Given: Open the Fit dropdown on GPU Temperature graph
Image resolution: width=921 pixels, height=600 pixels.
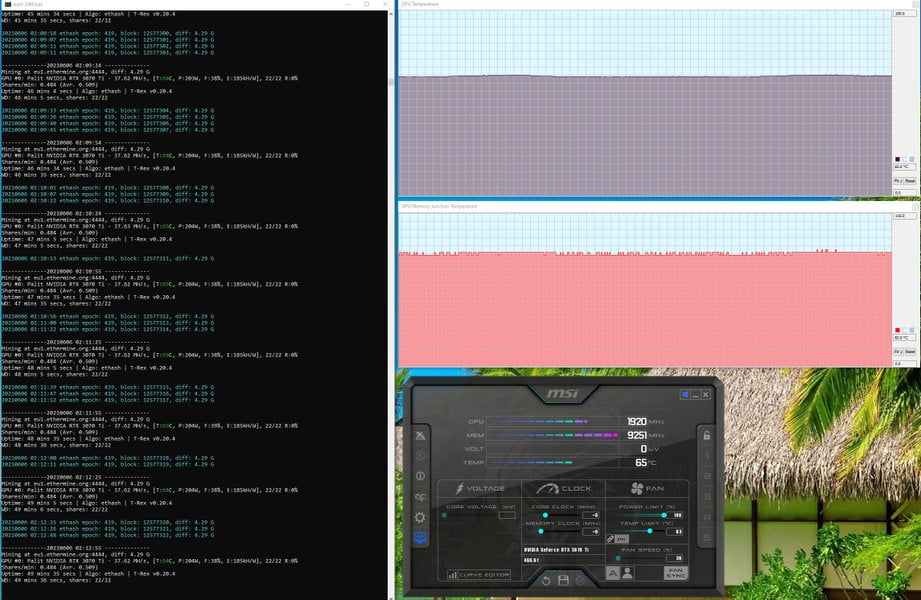Looking at the screenshot, I should [x=898, y=181].
